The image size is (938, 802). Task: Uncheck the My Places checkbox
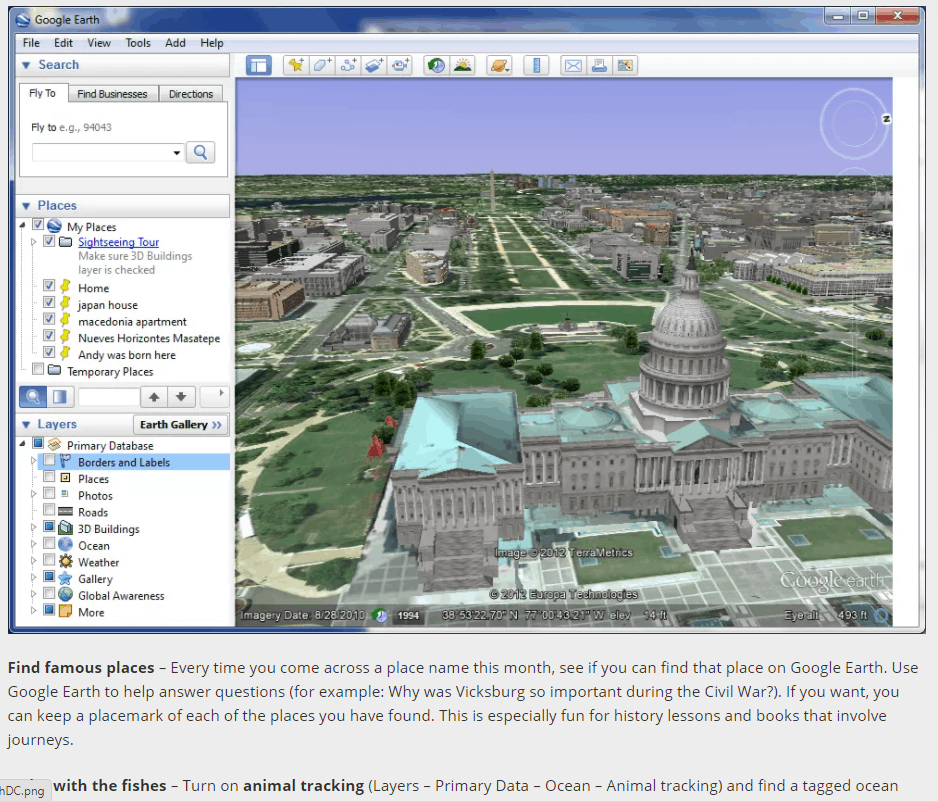click(x=38, y=225)
